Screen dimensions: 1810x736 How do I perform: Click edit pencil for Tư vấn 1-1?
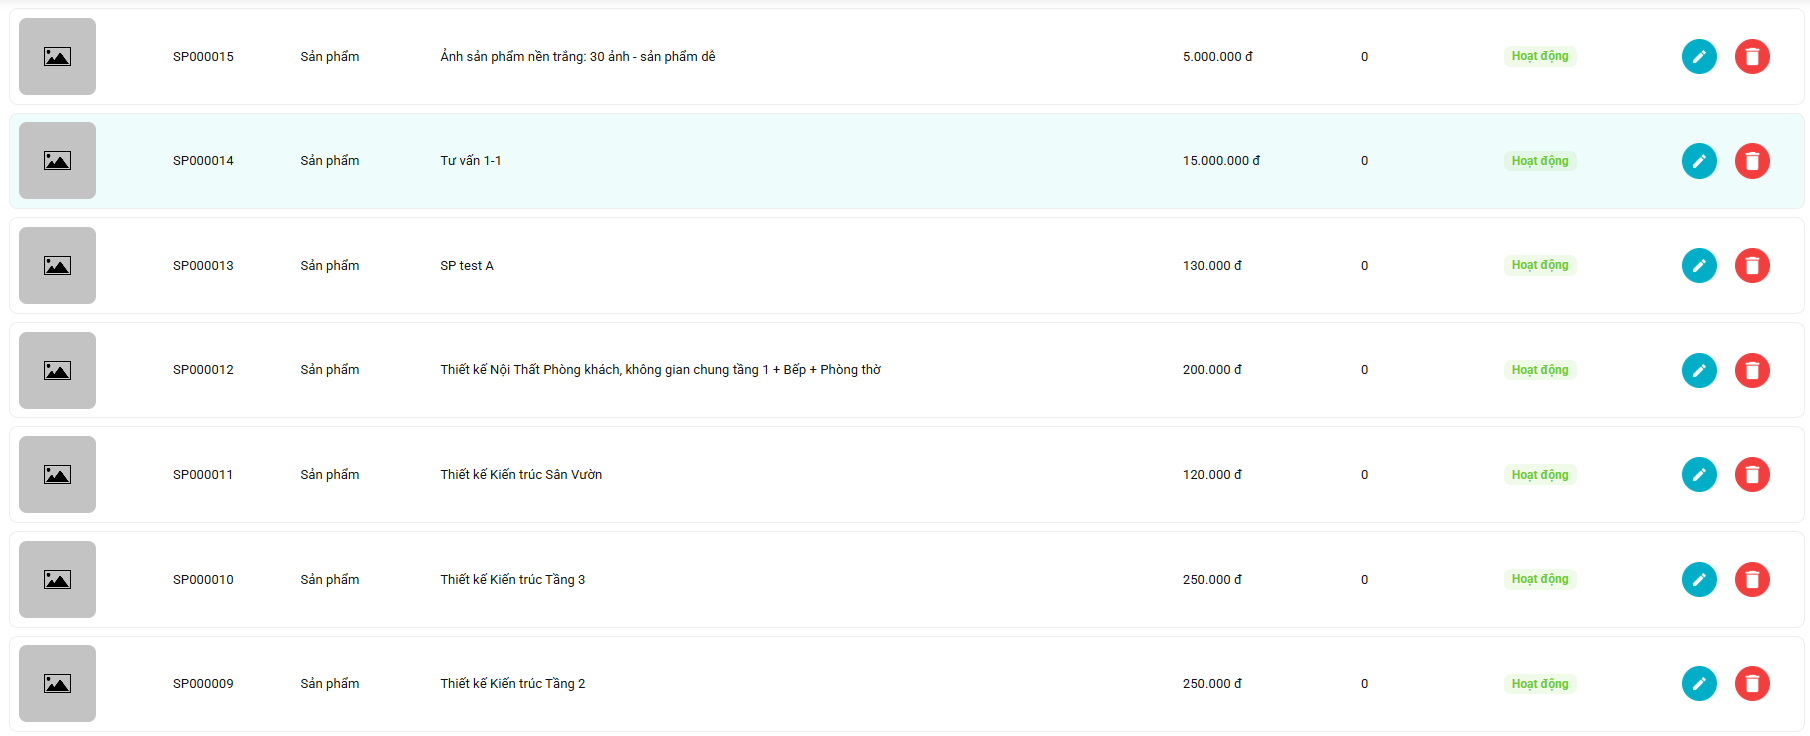point(1699,161)
